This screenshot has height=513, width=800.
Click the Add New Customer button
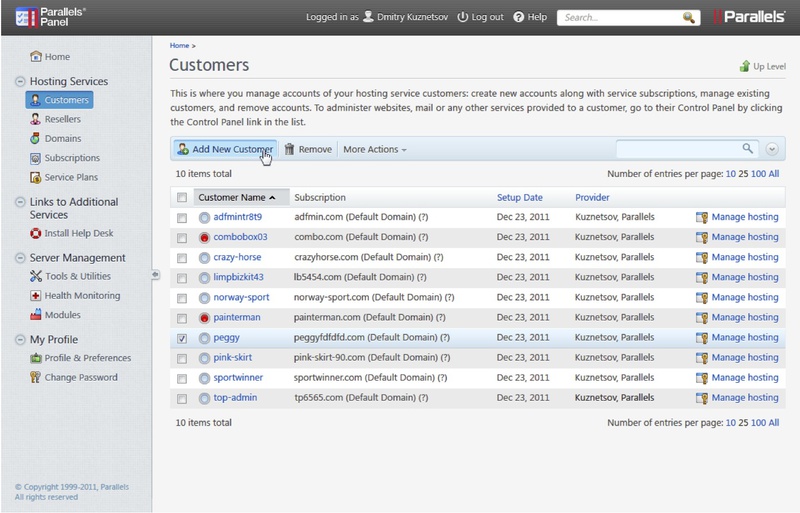coord(224,149)
